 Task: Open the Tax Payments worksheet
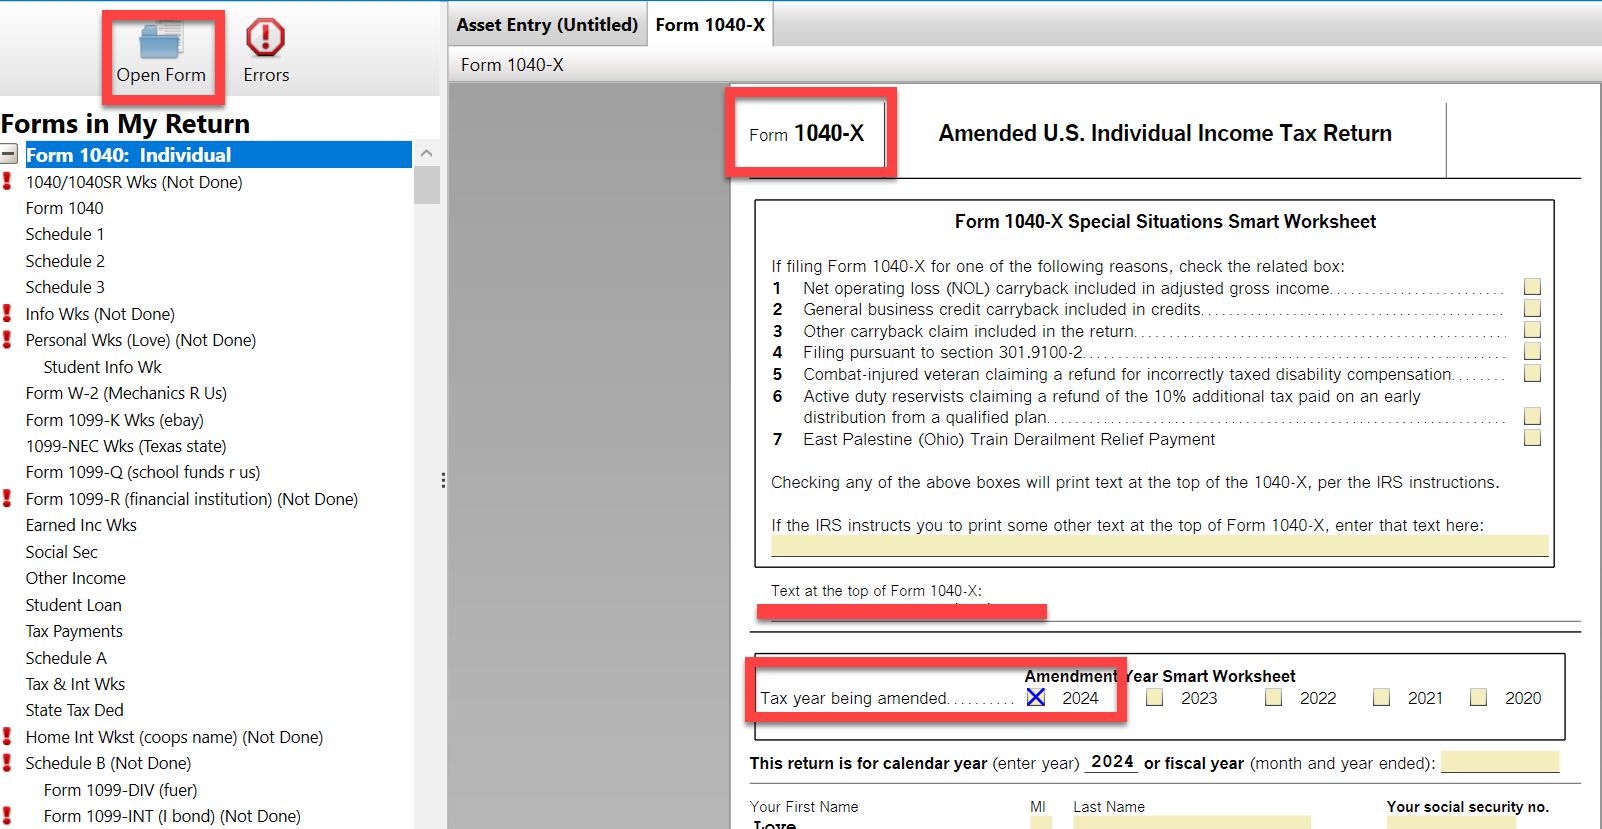74,631
